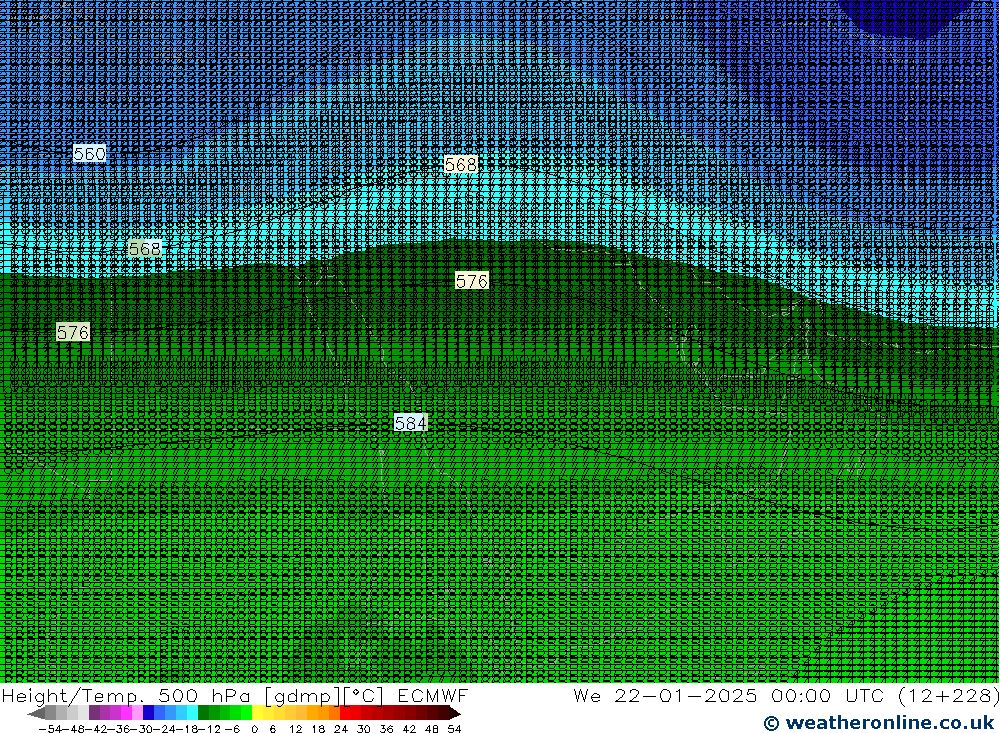Click the 584 contour label

(410, 423)
